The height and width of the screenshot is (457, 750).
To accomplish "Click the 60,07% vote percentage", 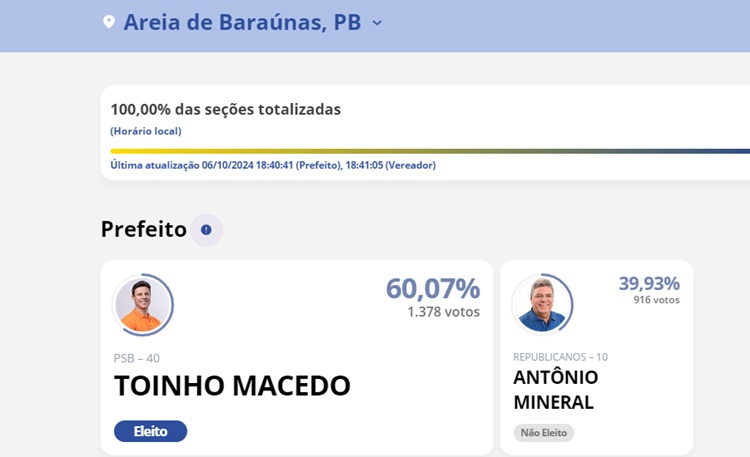I will pos(433,289).
